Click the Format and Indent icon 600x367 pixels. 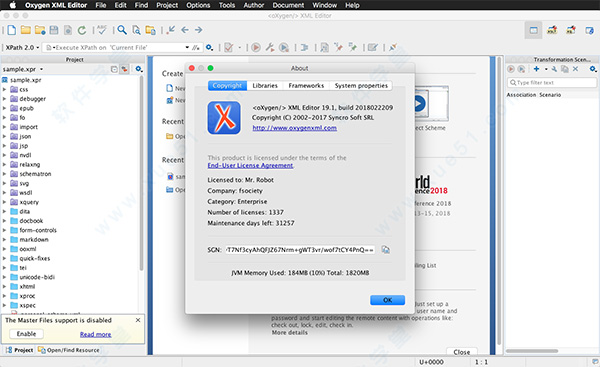point(305,47)
